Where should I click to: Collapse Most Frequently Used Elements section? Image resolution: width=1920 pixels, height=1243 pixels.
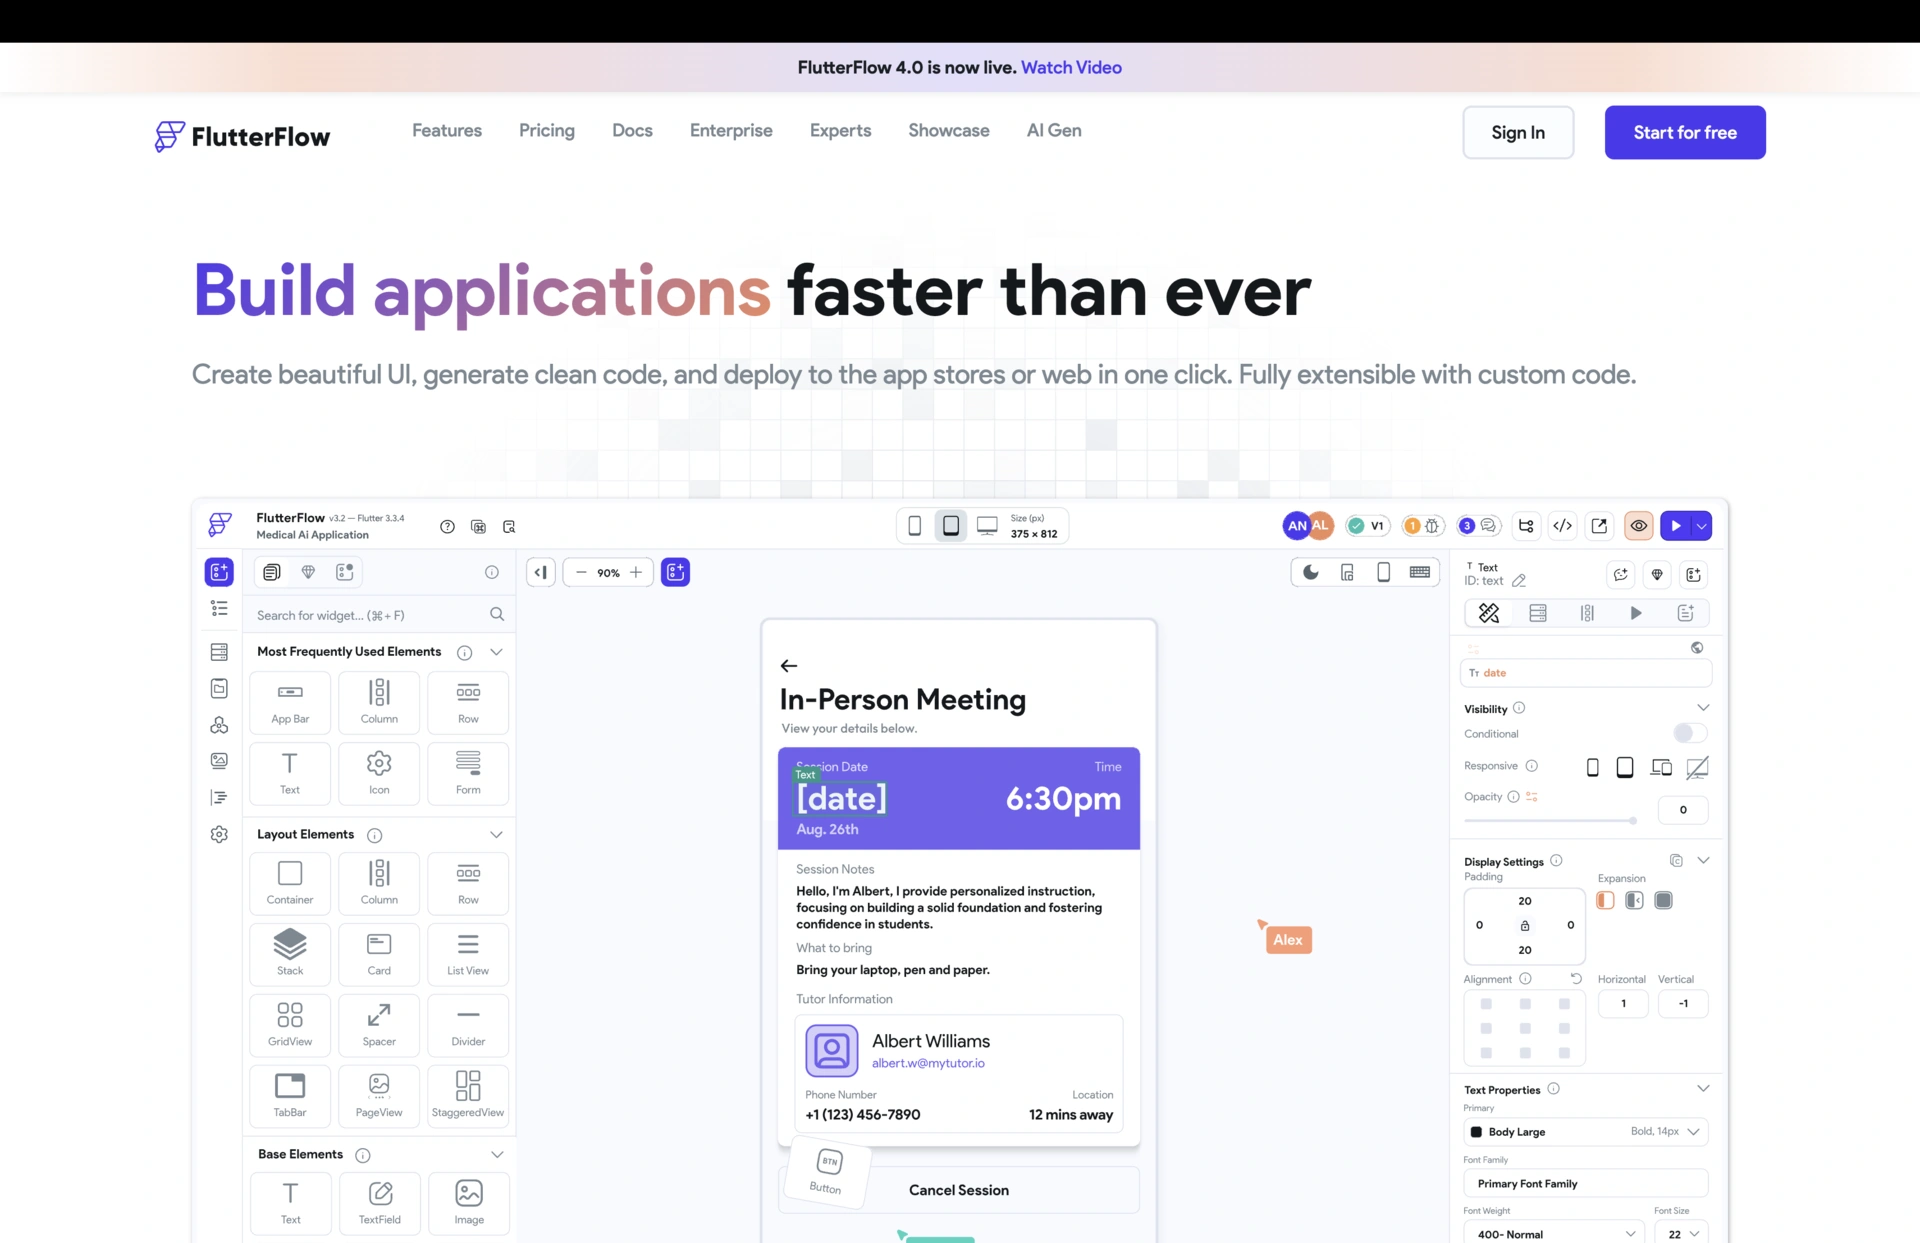(496, 652)
